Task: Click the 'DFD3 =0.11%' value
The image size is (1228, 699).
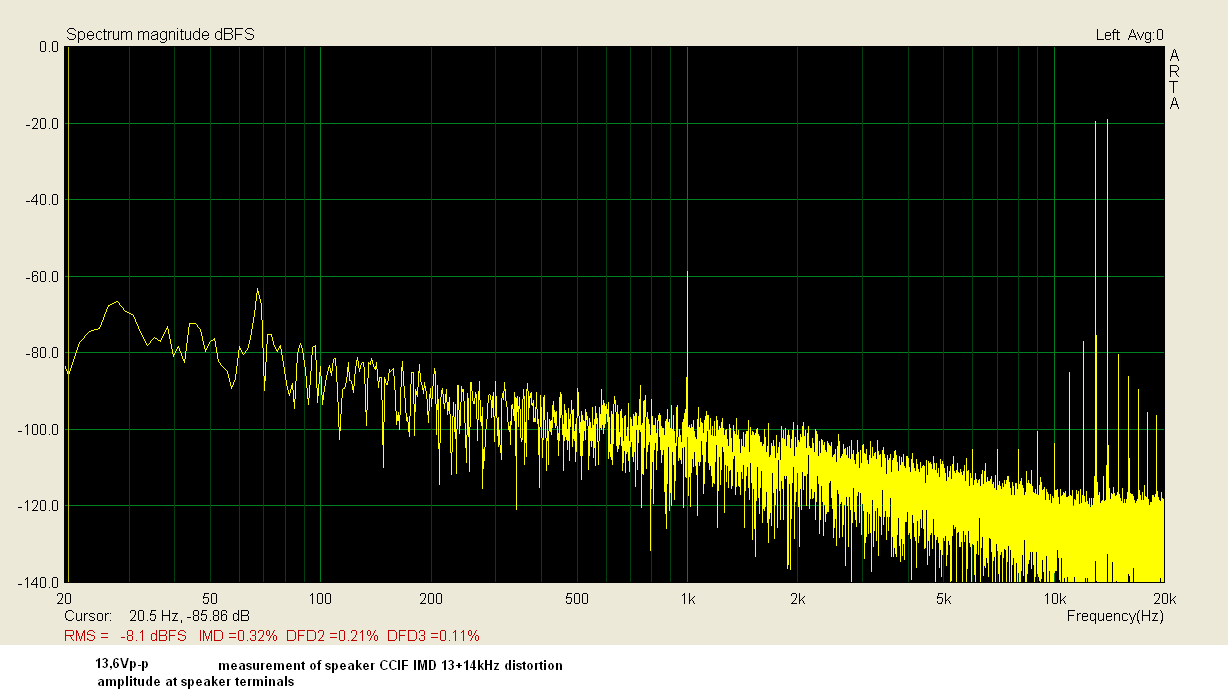Action: (x=434, y=635)
